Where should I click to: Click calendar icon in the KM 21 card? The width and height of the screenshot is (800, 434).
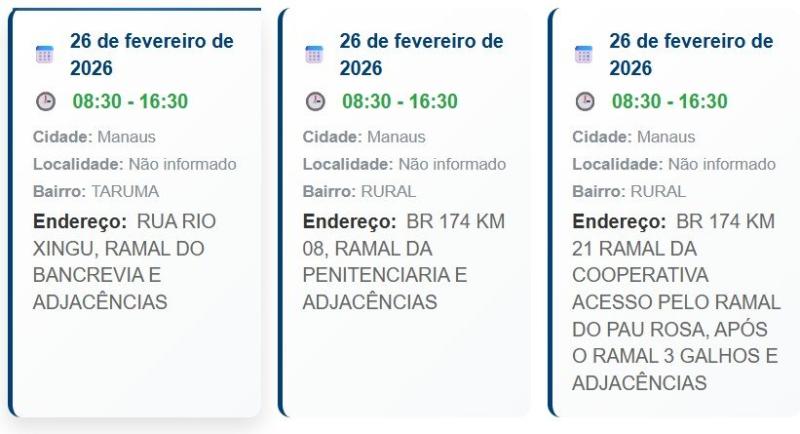584,54
